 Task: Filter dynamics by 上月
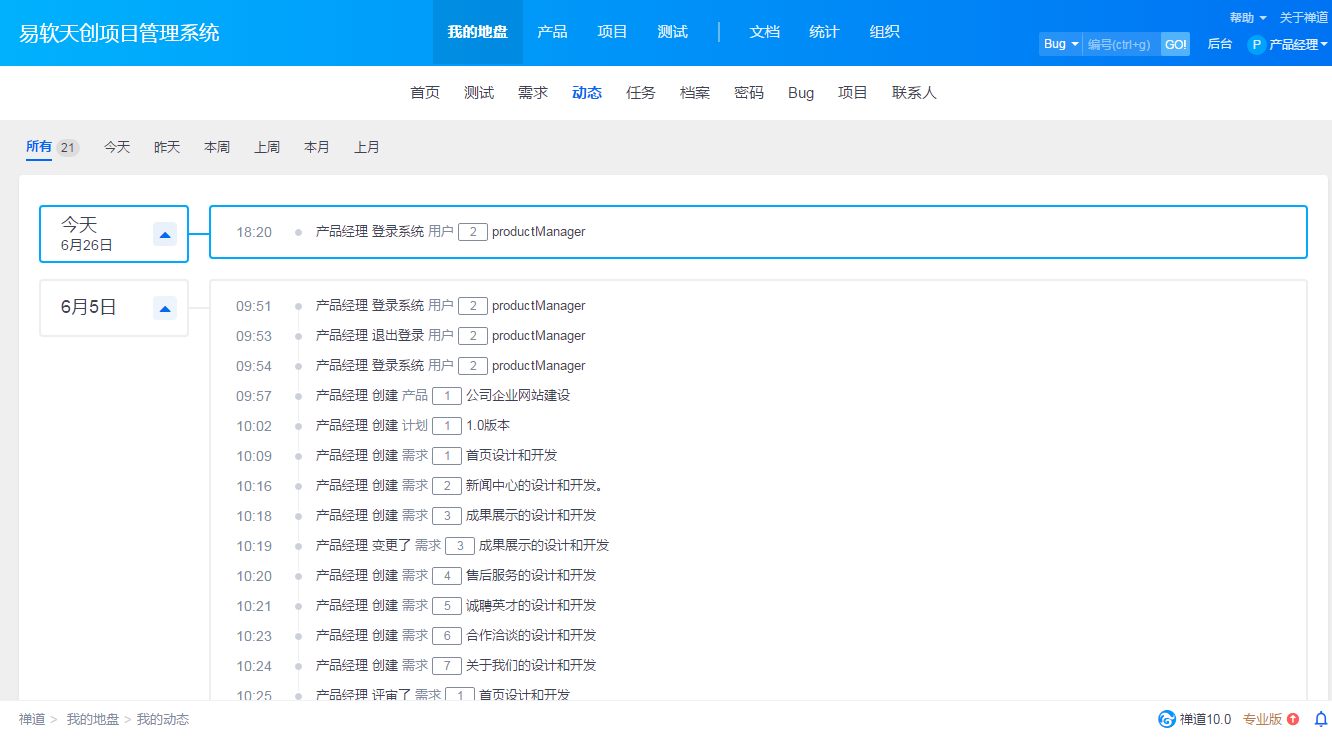(x=367, y=147)
